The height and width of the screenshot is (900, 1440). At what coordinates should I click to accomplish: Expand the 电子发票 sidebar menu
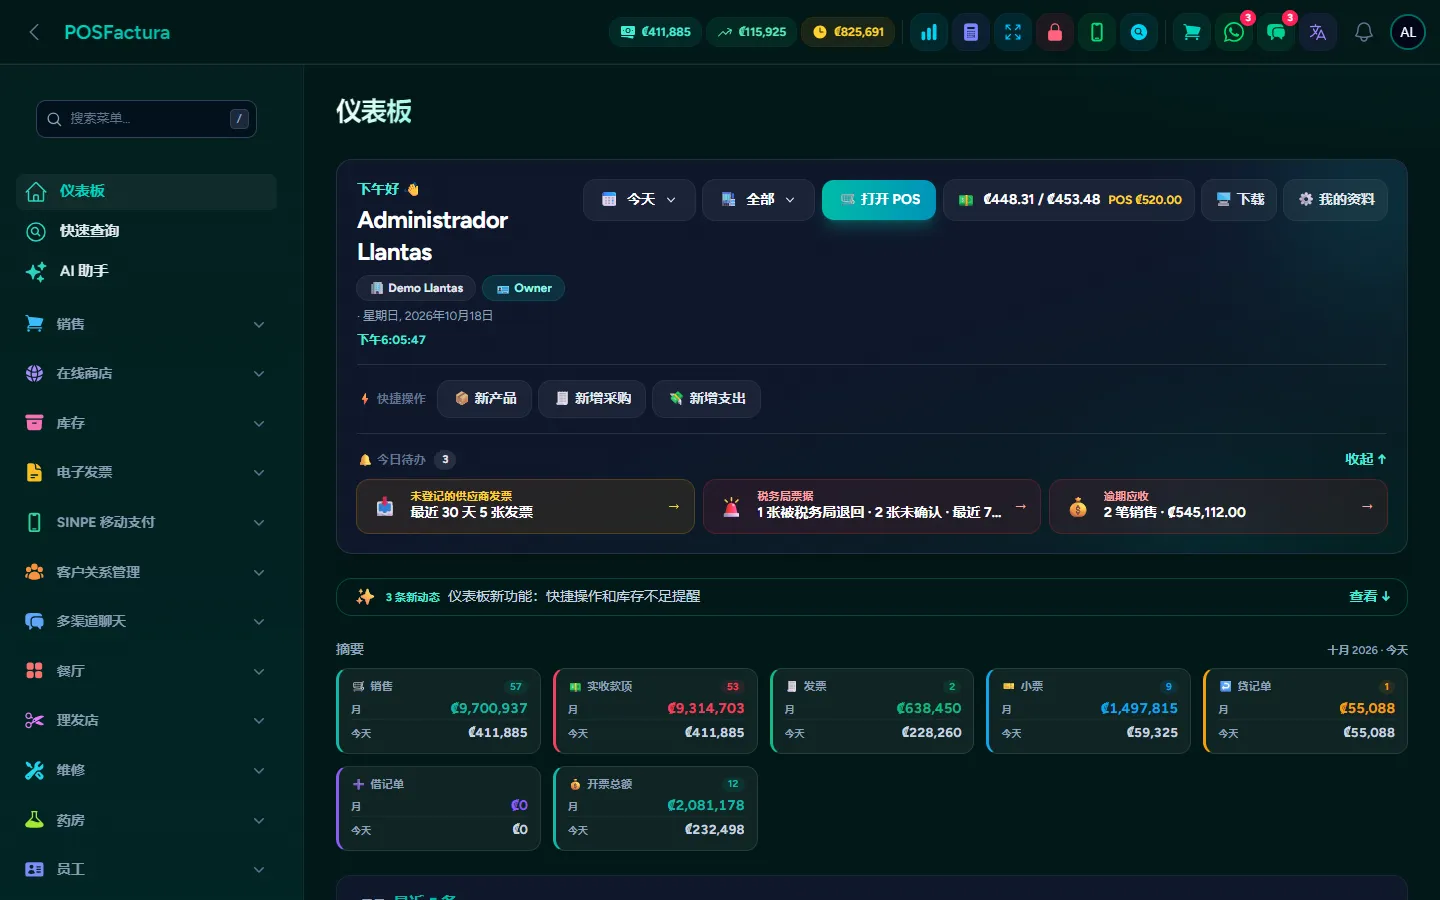pos(146,472)
